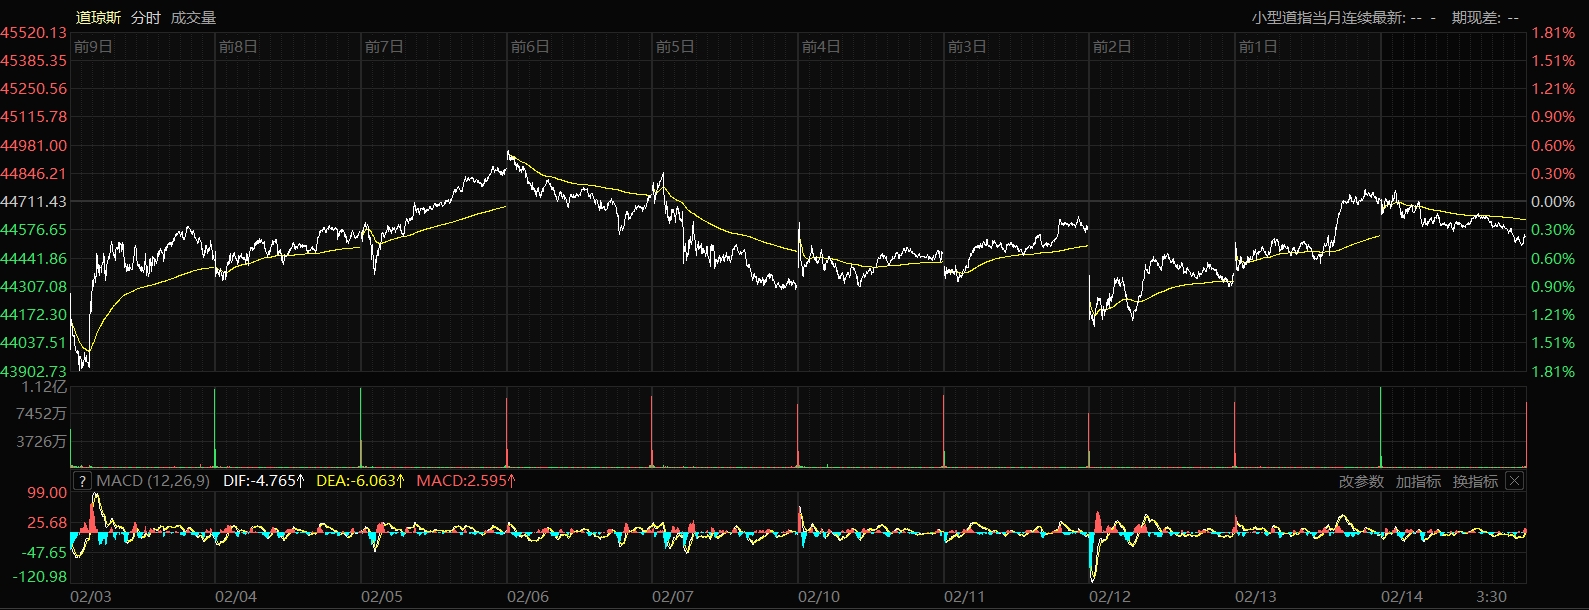
Task: Open 改参数 to modify indicator parameters
Action: coord(1361,481)
